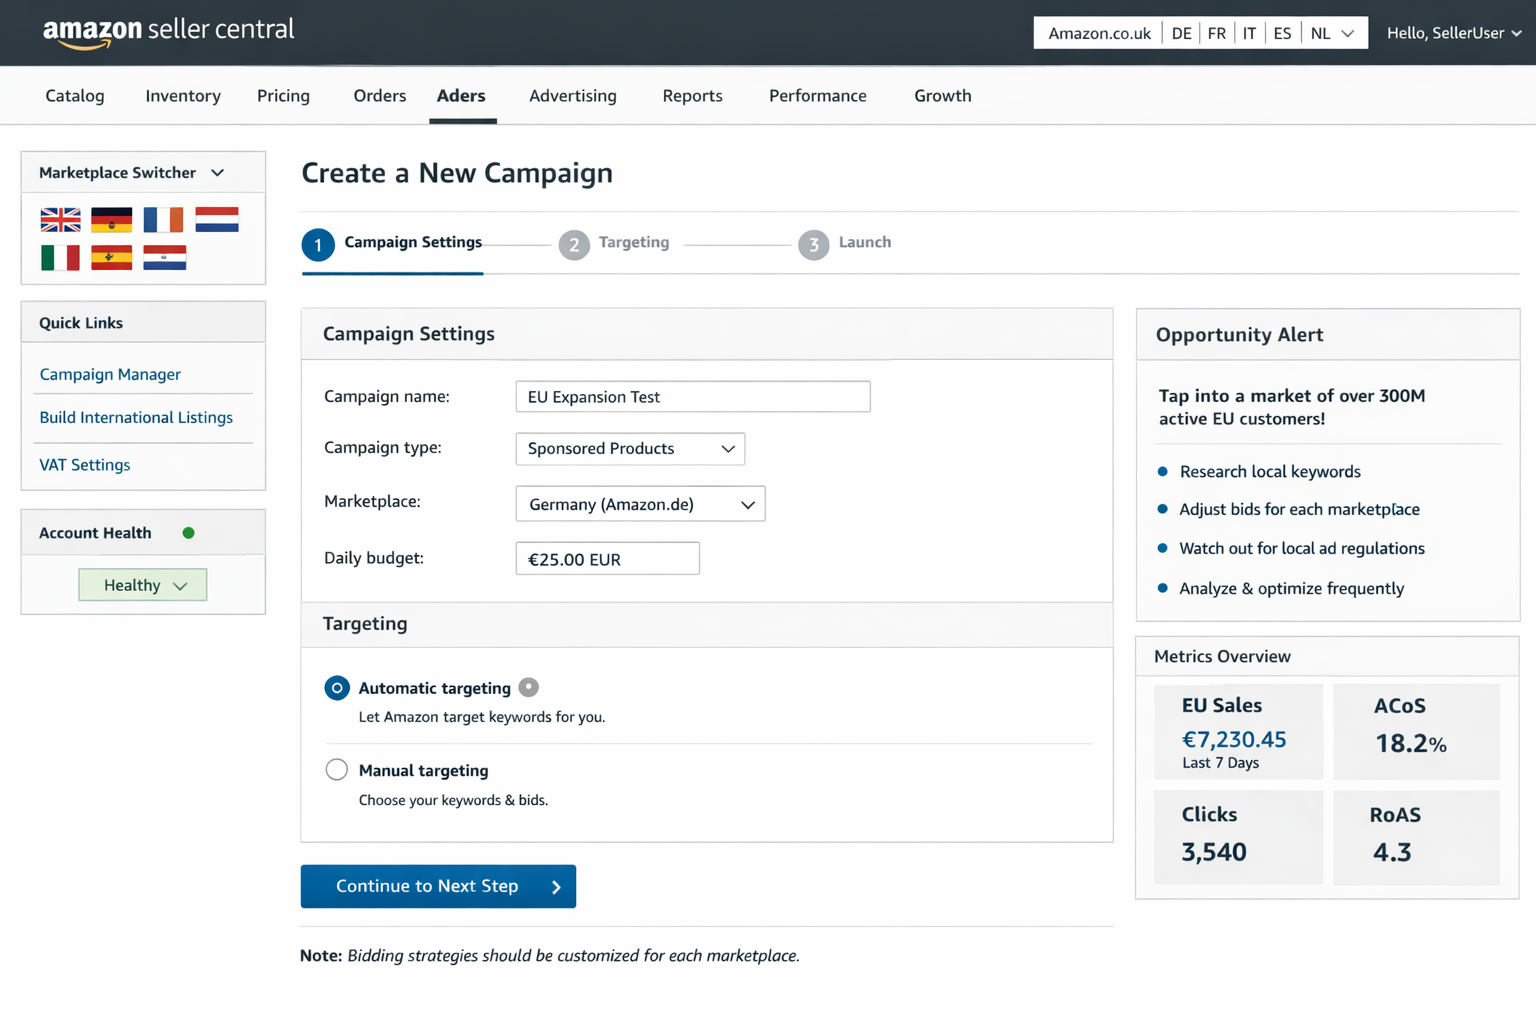Open the Advertising menu
The width and height of the screenshot is (1536, 1024).
[573, 96]
